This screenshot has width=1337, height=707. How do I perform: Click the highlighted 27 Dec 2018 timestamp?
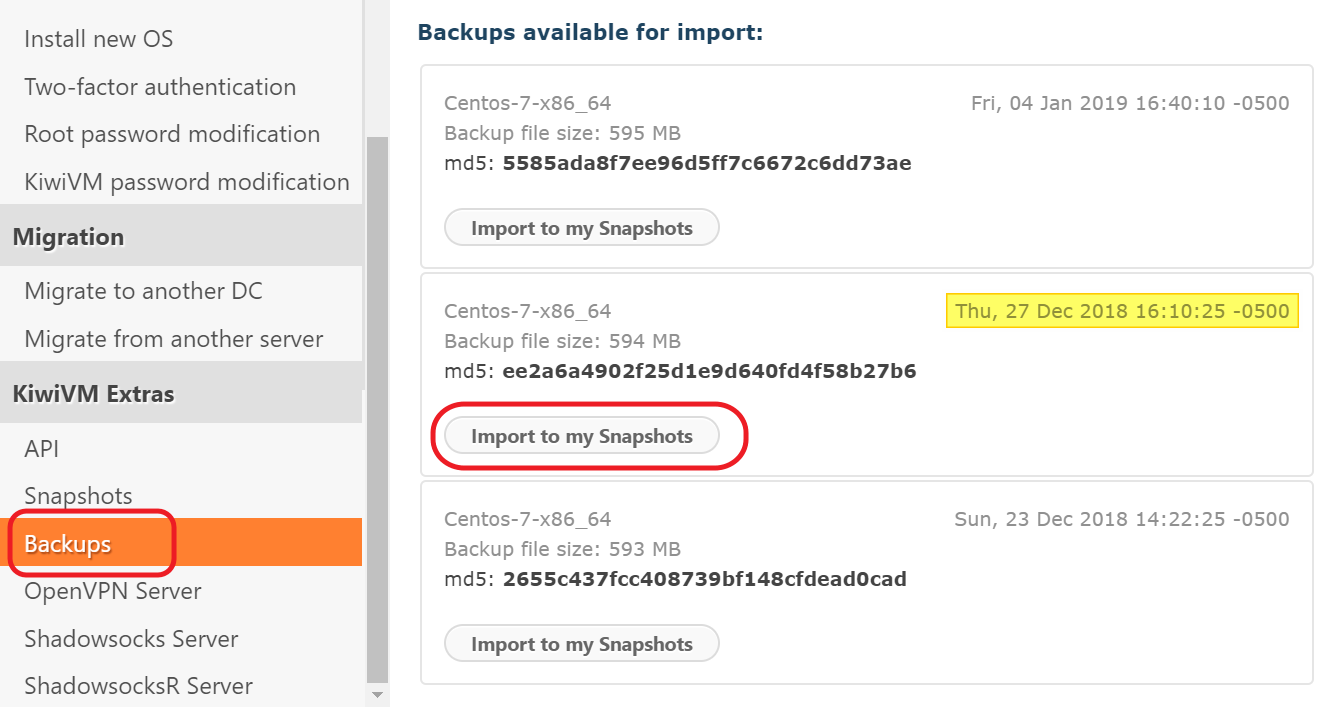click(1122, 311)
